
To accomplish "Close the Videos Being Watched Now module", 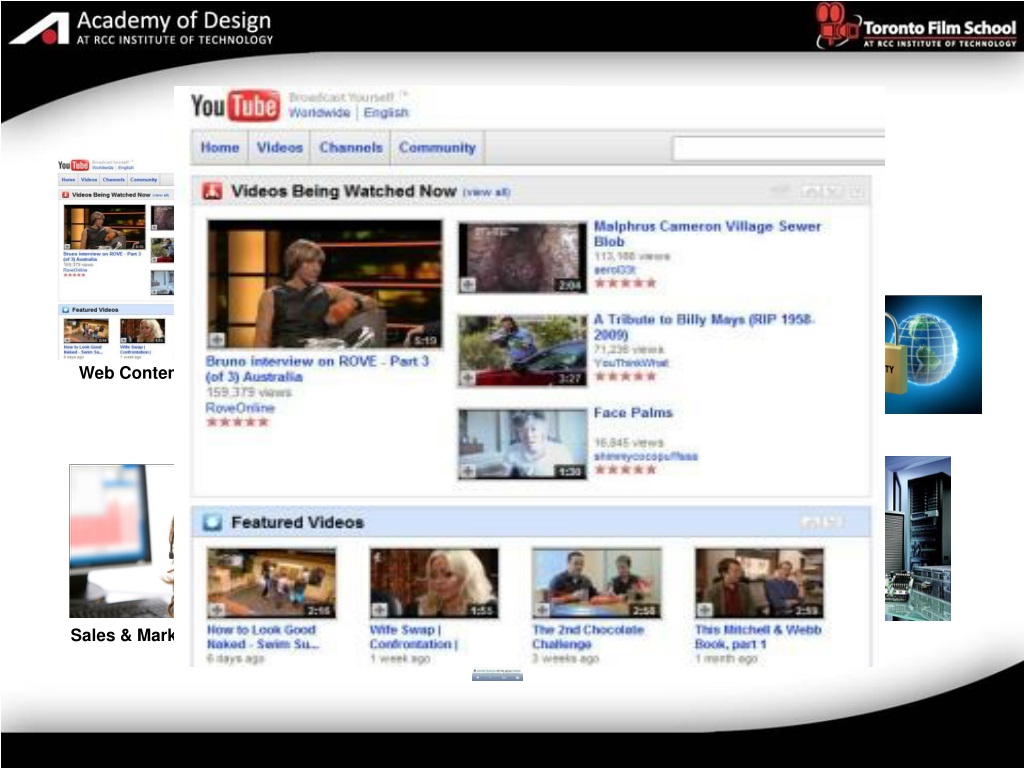I will click(856, 191).
